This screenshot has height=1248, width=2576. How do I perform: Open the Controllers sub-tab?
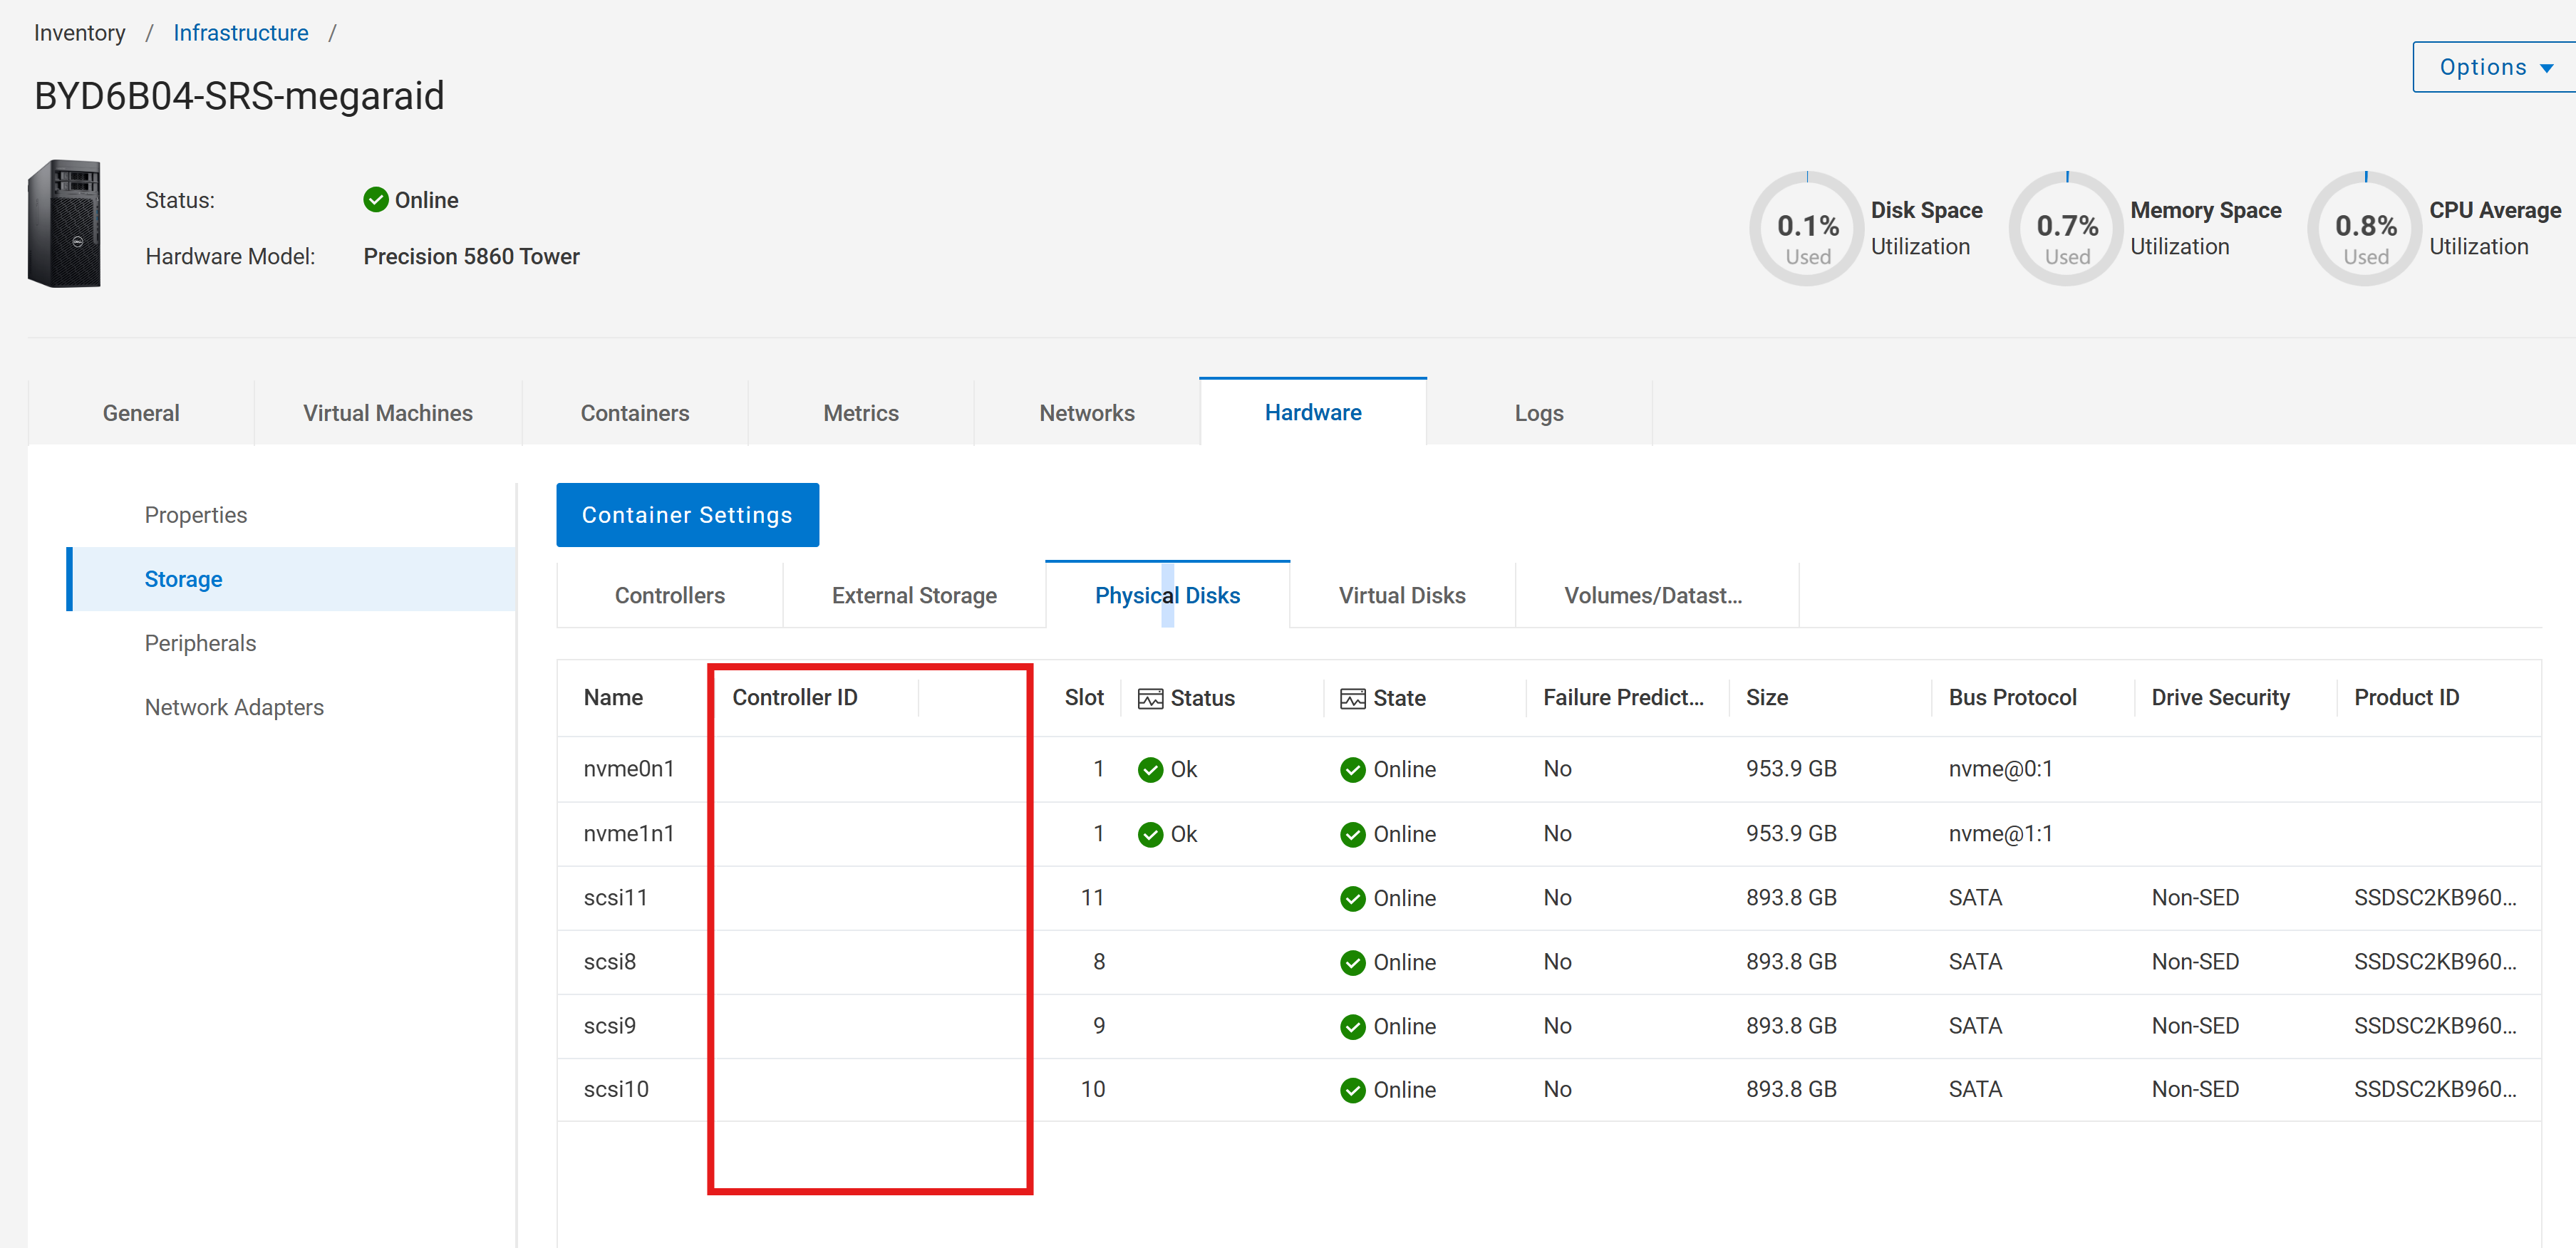(x=669, y=595)
